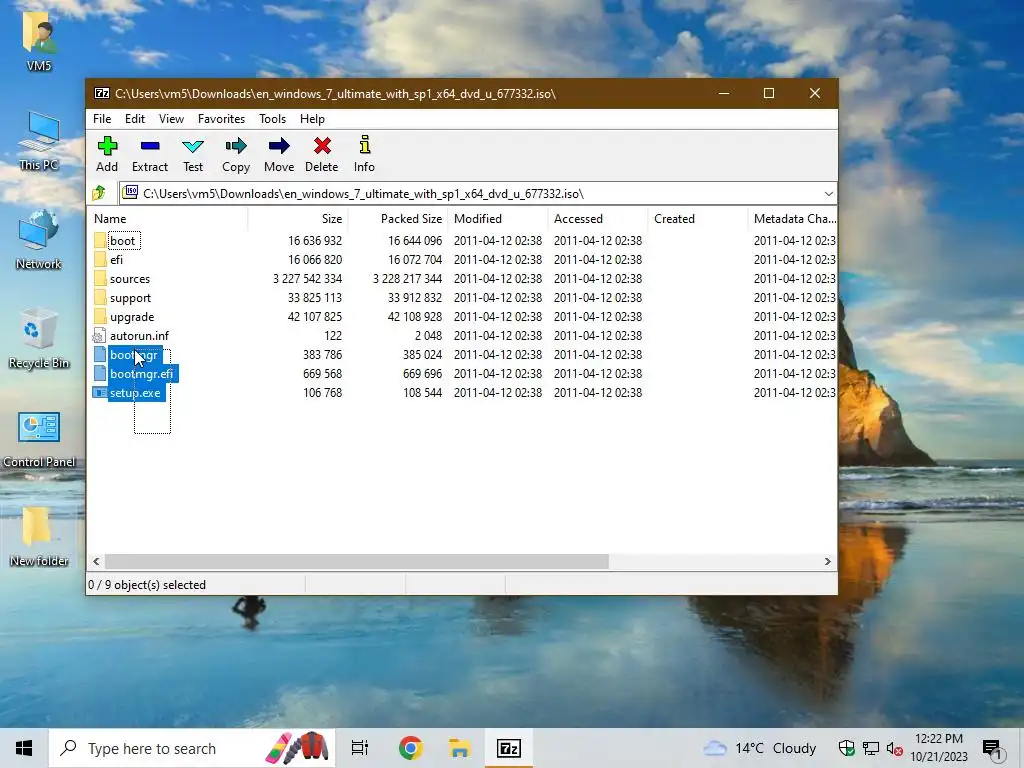
Task: Open the weather 14°C Cloudy widget
Action: [760, 748]
